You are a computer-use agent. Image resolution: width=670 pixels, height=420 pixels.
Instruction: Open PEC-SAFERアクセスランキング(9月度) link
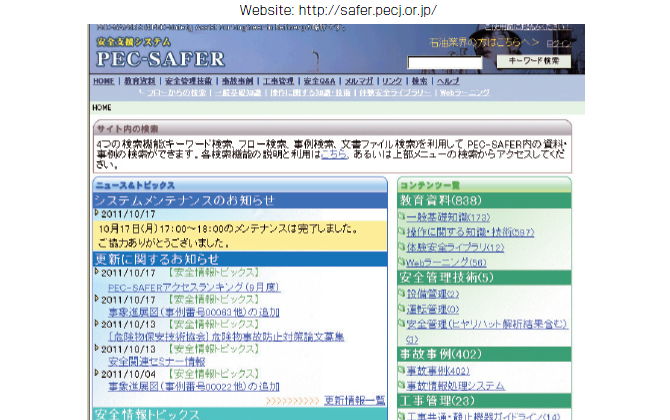click(194, 288)
